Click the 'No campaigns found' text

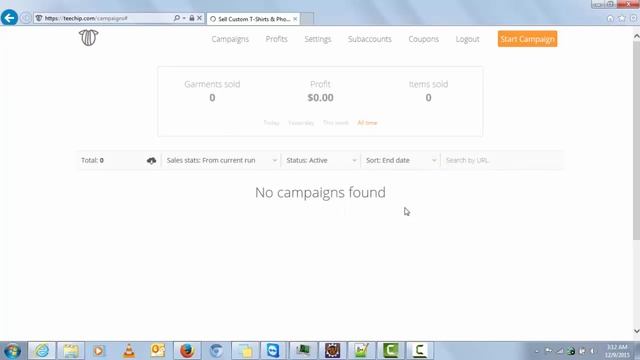tap(320, 192)
